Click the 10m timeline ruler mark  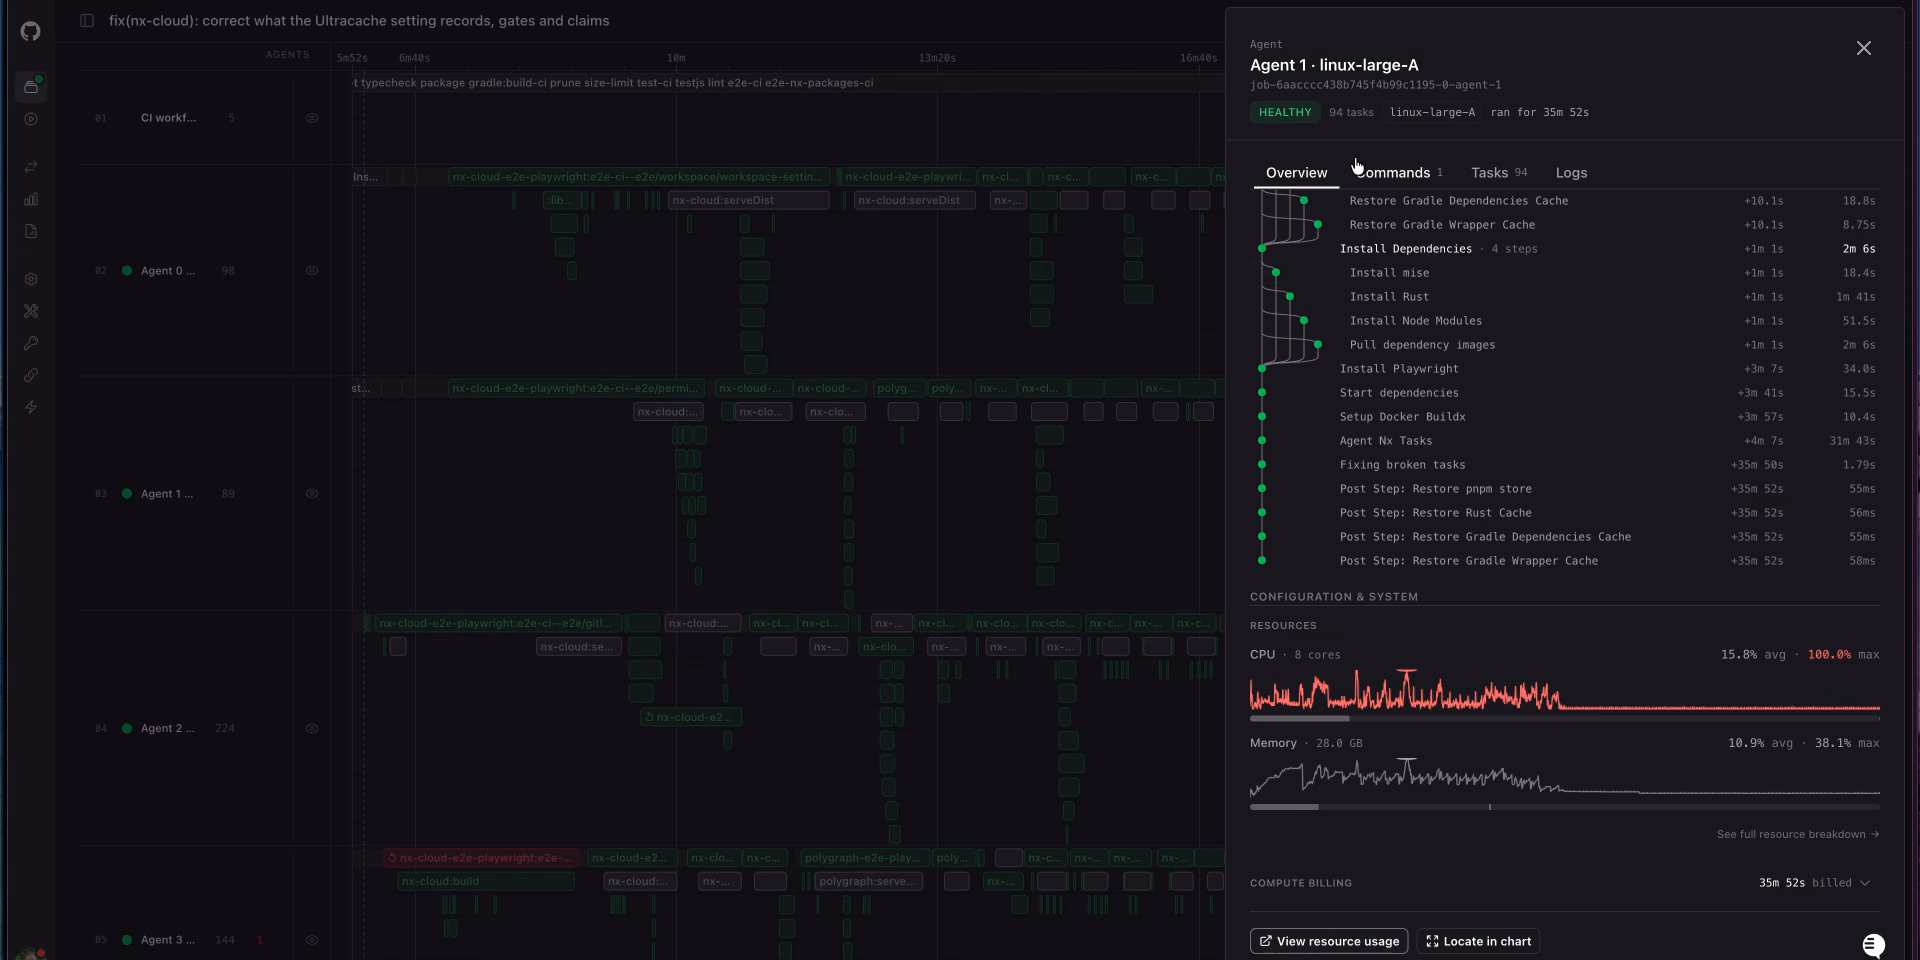coord(676,58)
